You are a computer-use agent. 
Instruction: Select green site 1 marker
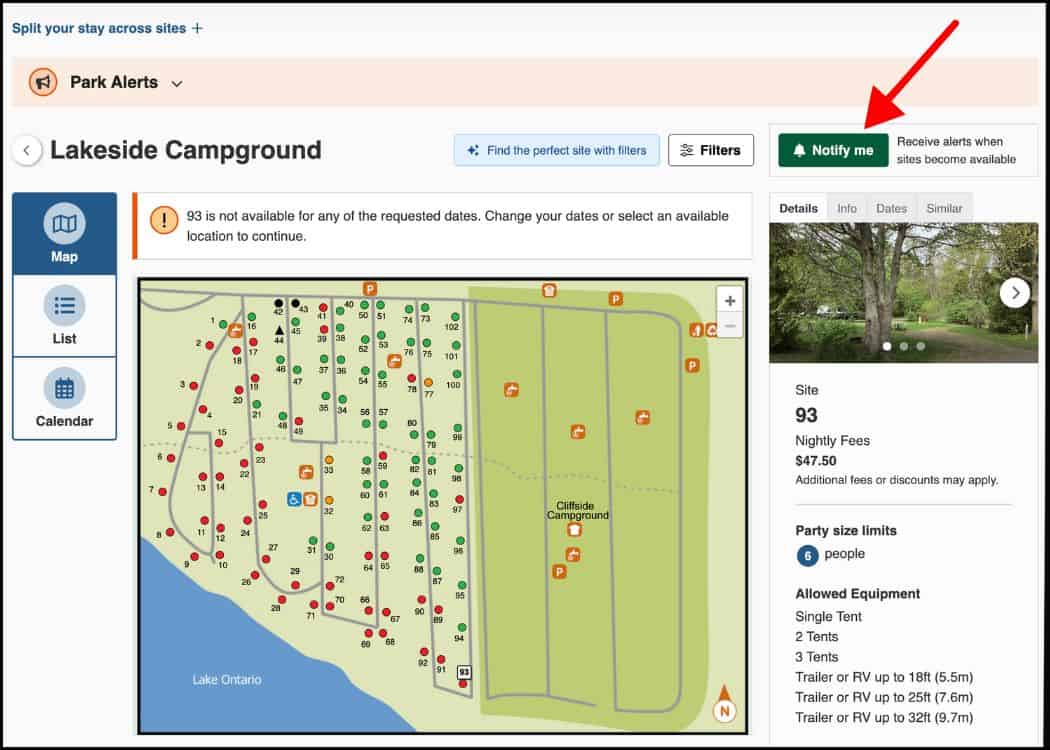(223, 324)
